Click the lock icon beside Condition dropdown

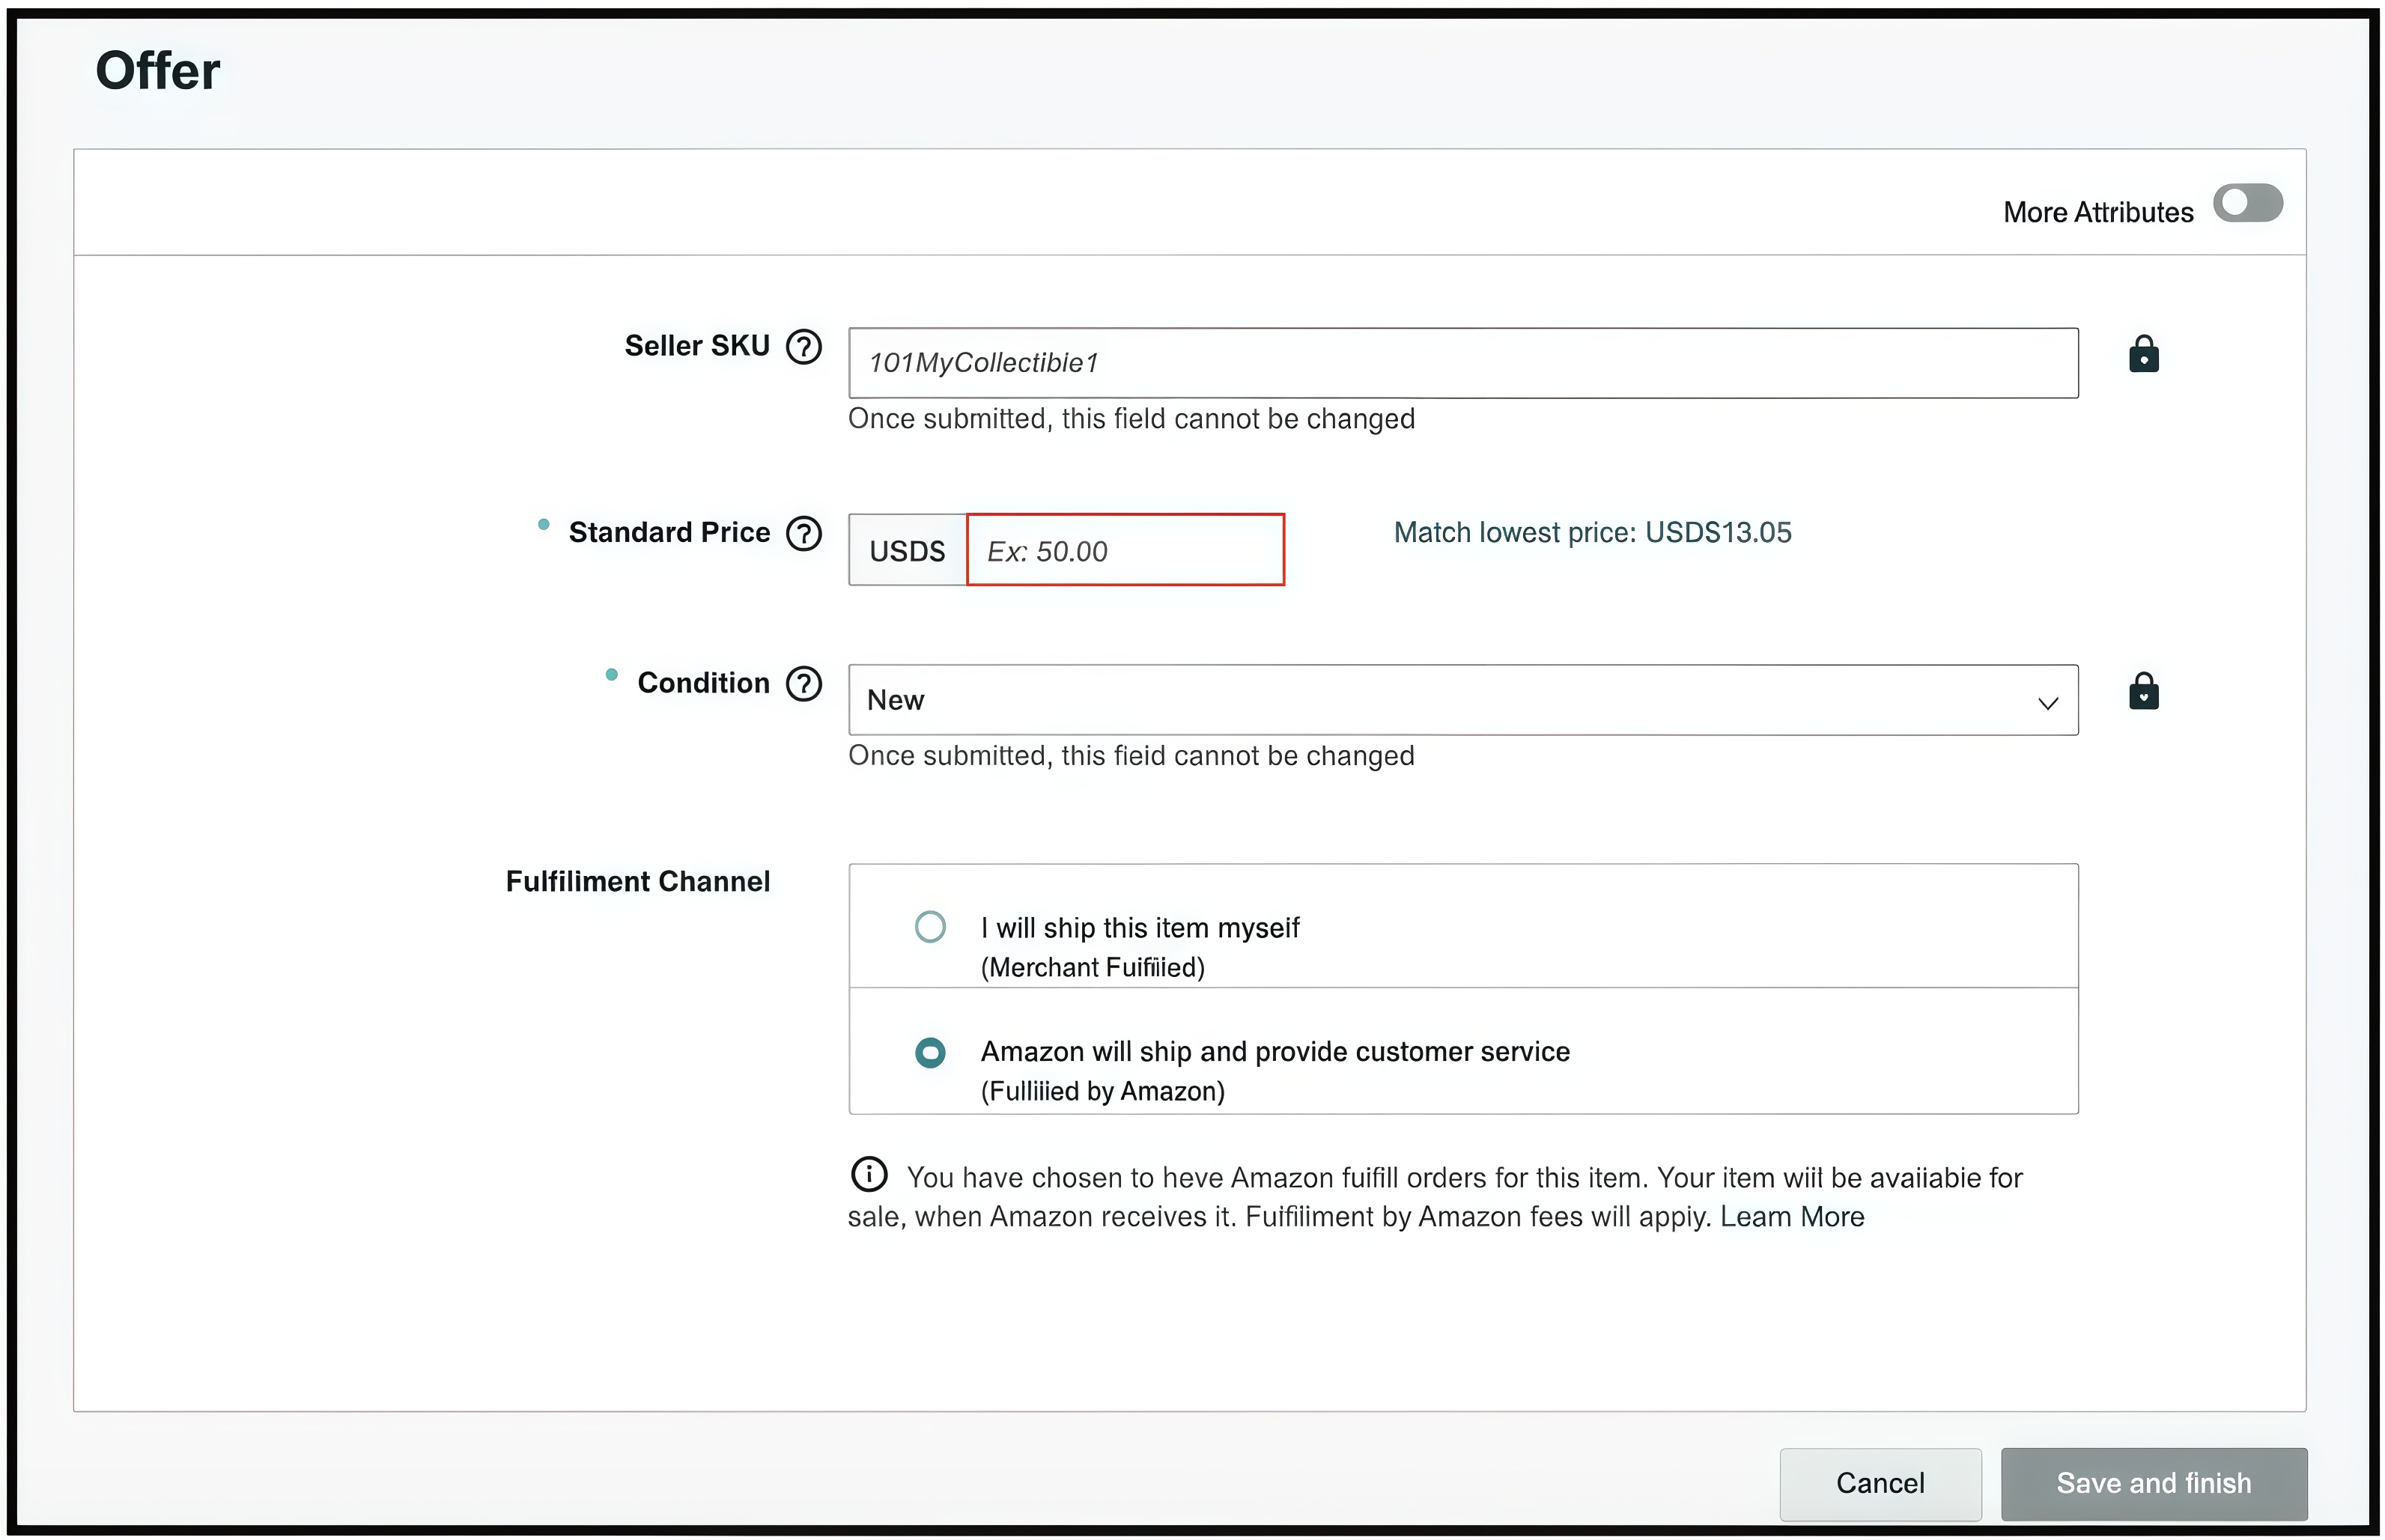click(2143, 691)
